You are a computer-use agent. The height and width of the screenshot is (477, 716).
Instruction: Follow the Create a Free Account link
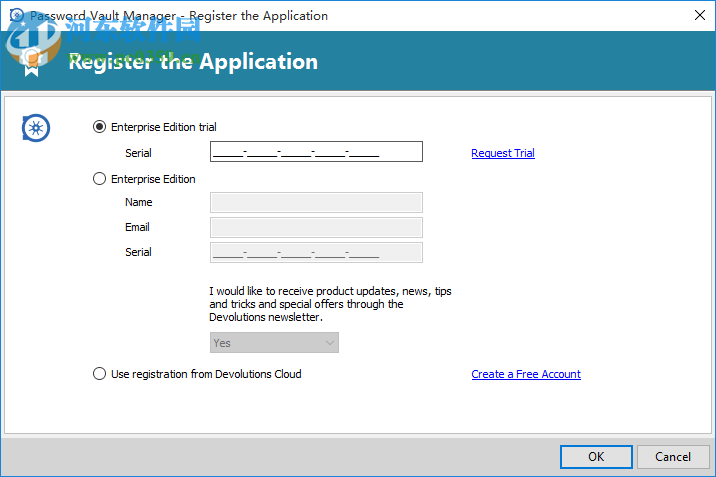coord(526,374)
